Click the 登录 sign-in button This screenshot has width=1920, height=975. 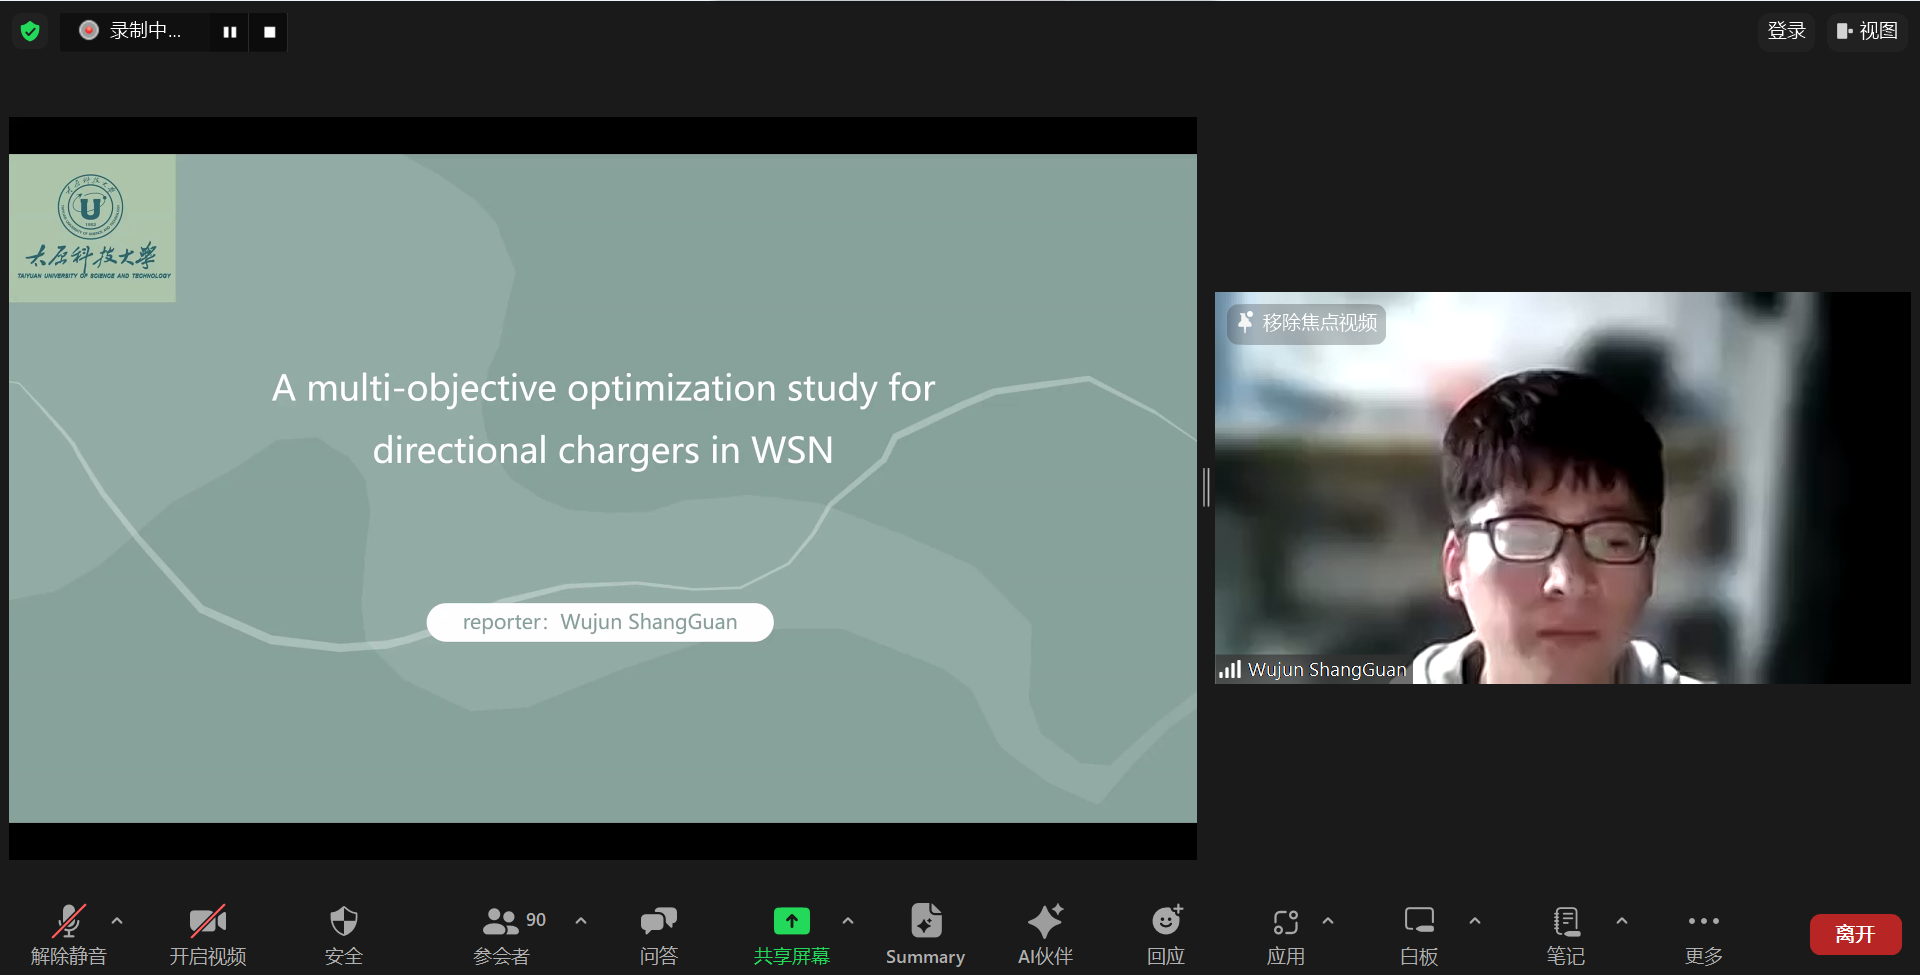1786,31
